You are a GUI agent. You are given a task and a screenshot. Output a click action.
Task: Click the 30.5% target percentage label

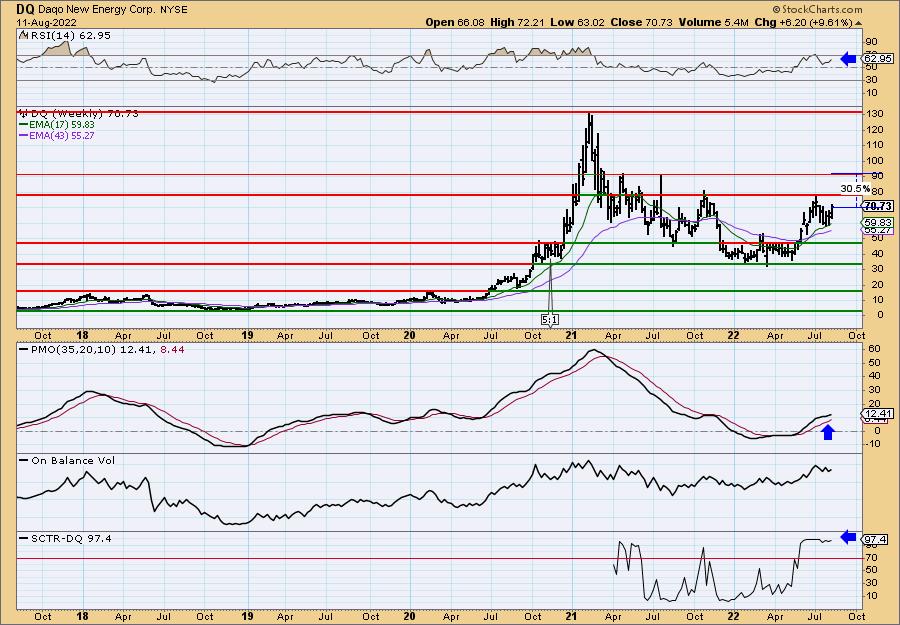(x=856, y=188)
